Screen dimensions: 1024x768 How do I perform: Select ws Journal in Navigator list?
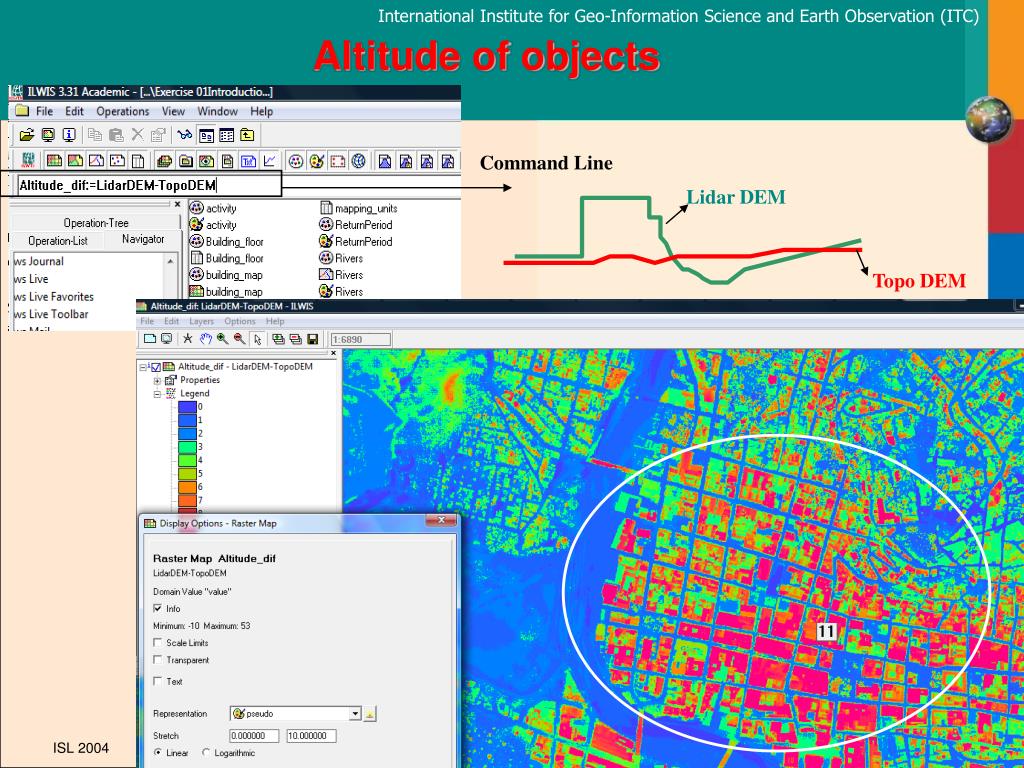39,261
